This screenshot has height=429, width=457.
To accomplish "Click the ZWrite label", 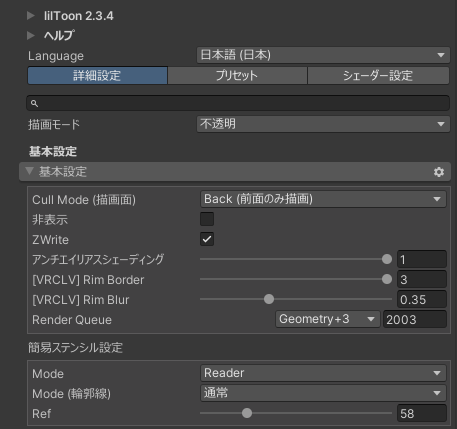I will tap(50, 240).
